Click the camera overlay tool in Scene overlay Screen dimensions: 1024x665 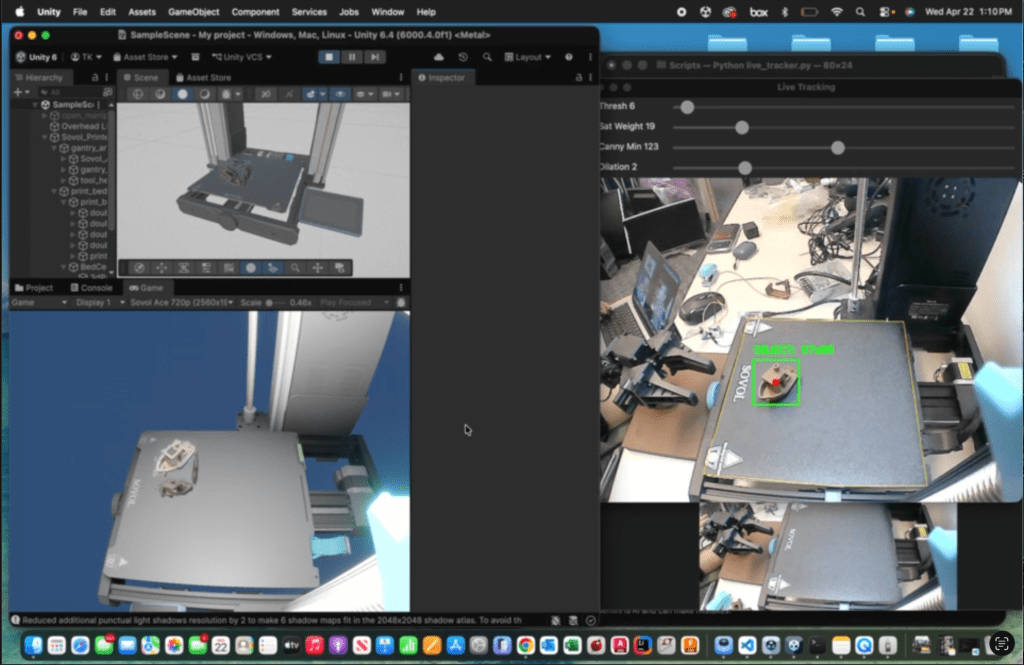click(x=340, y=268)
